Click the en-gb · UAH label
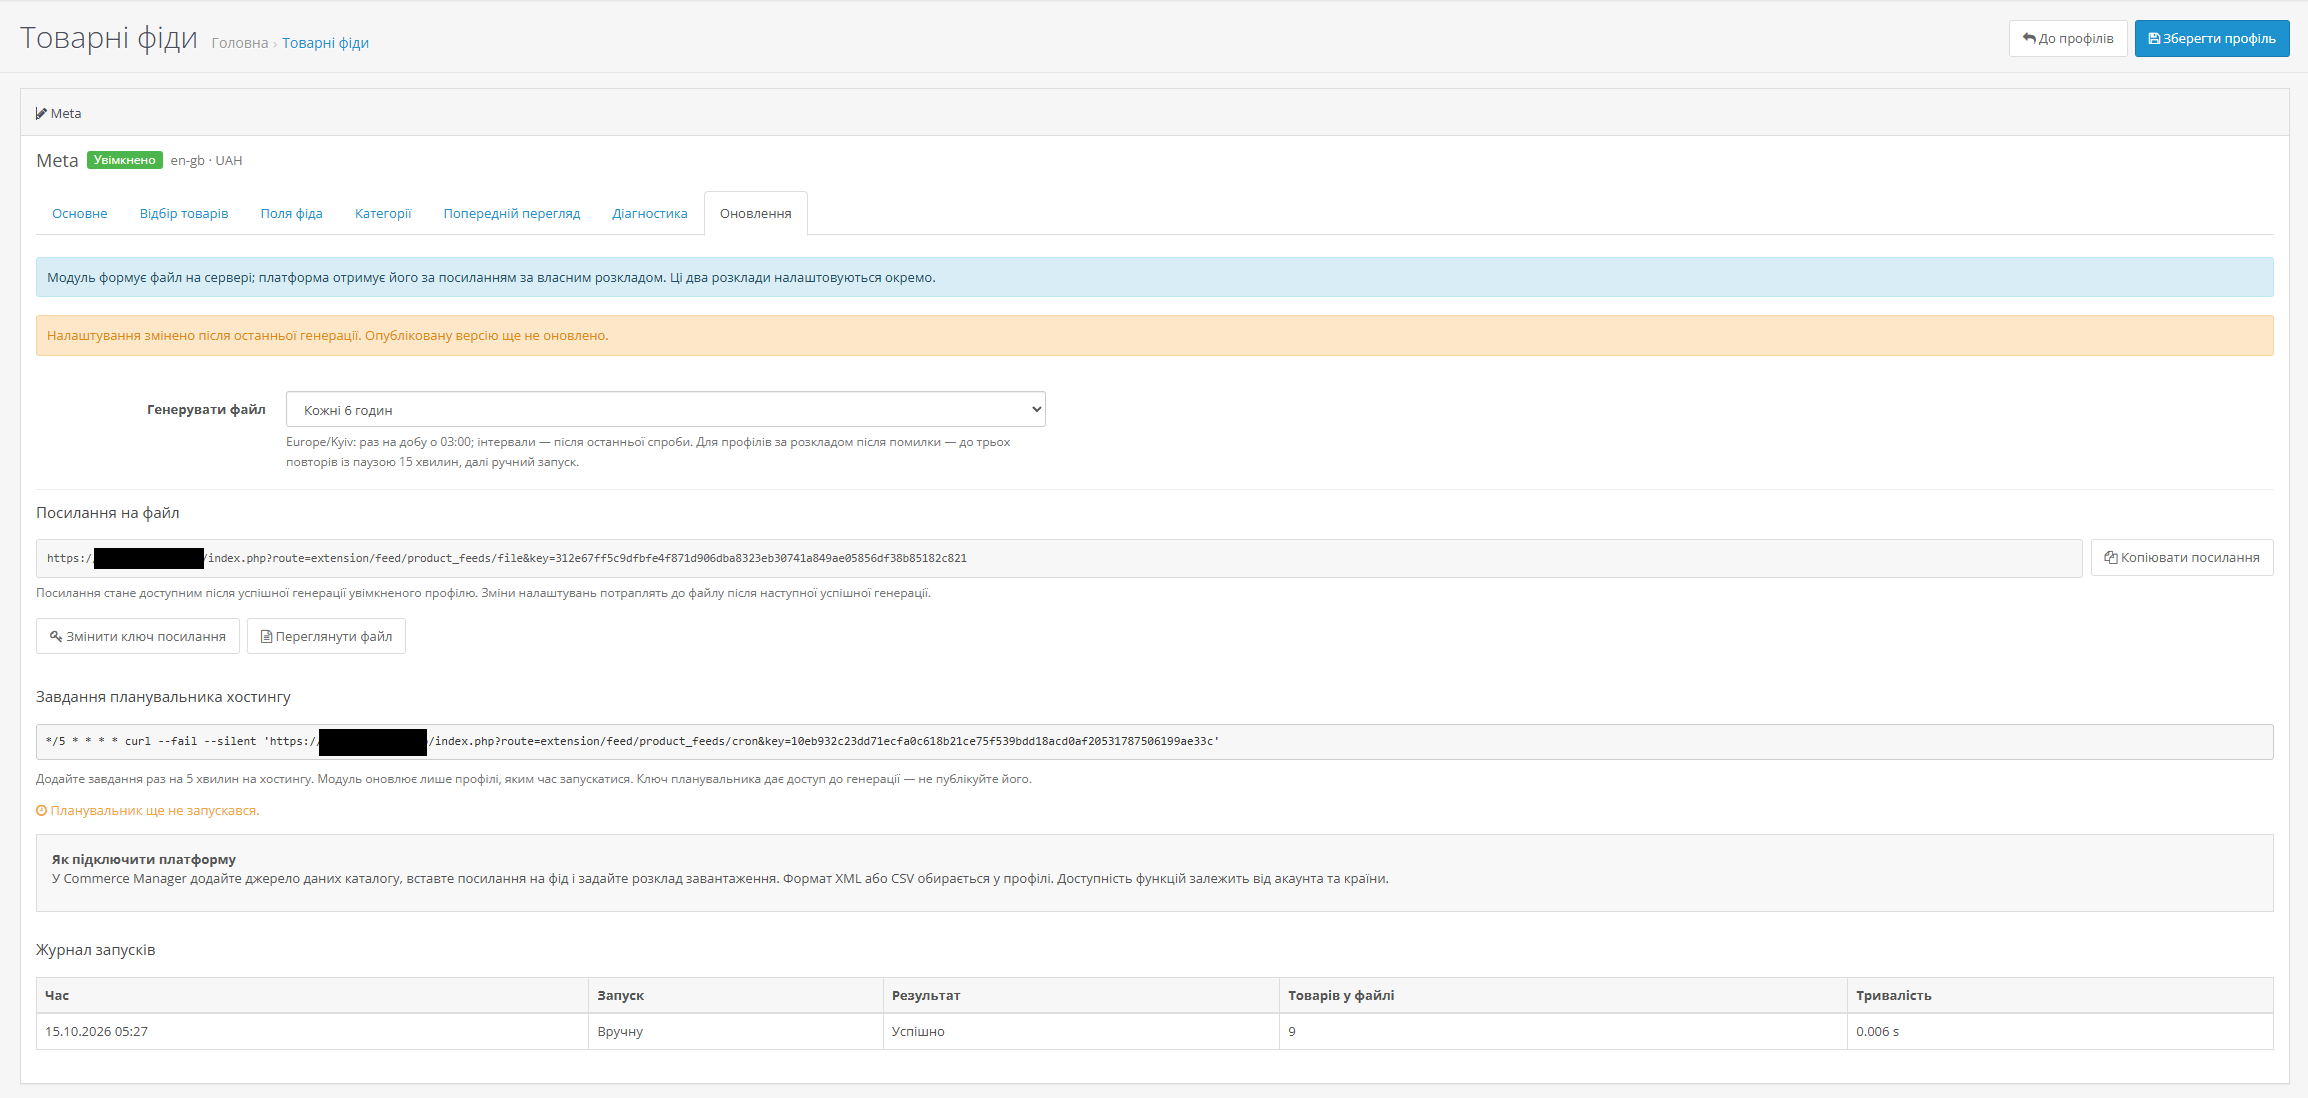The width and height of the screenshot is (2308, 1098). (206, 160)
